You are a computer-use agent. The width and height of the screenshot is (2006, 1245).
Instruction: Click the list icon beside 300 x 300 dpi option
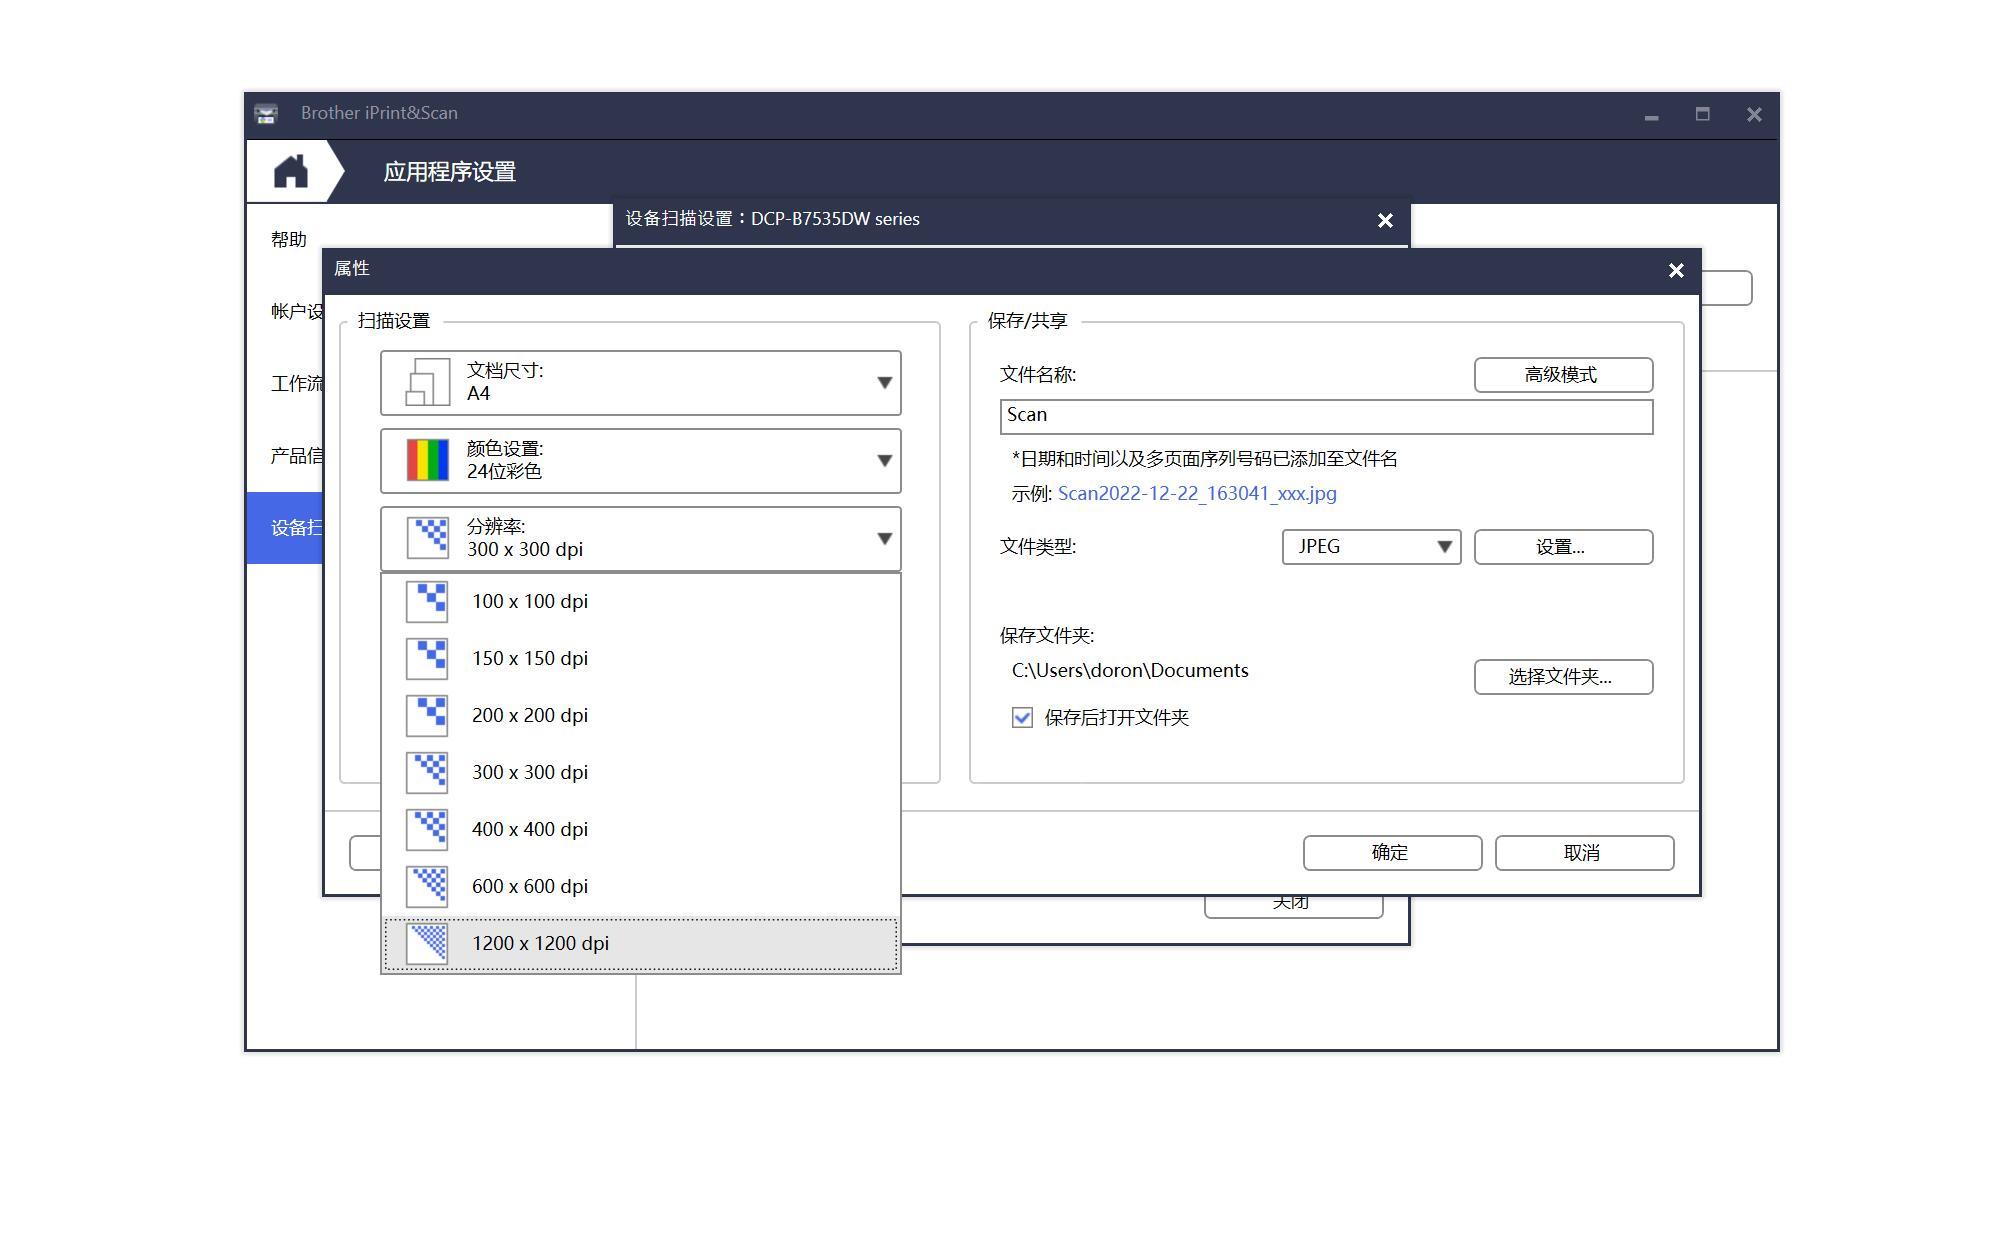pos(427,773)
